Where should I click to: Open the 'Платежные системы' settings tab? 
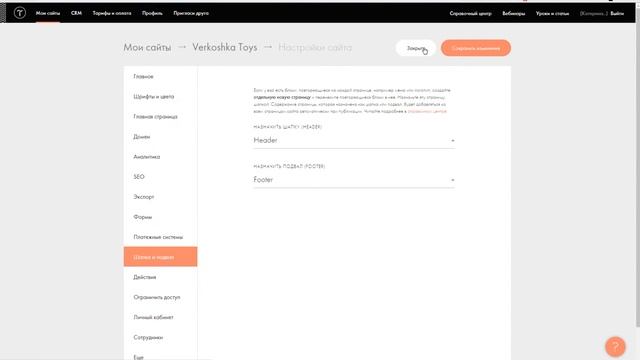pos(160,237)
